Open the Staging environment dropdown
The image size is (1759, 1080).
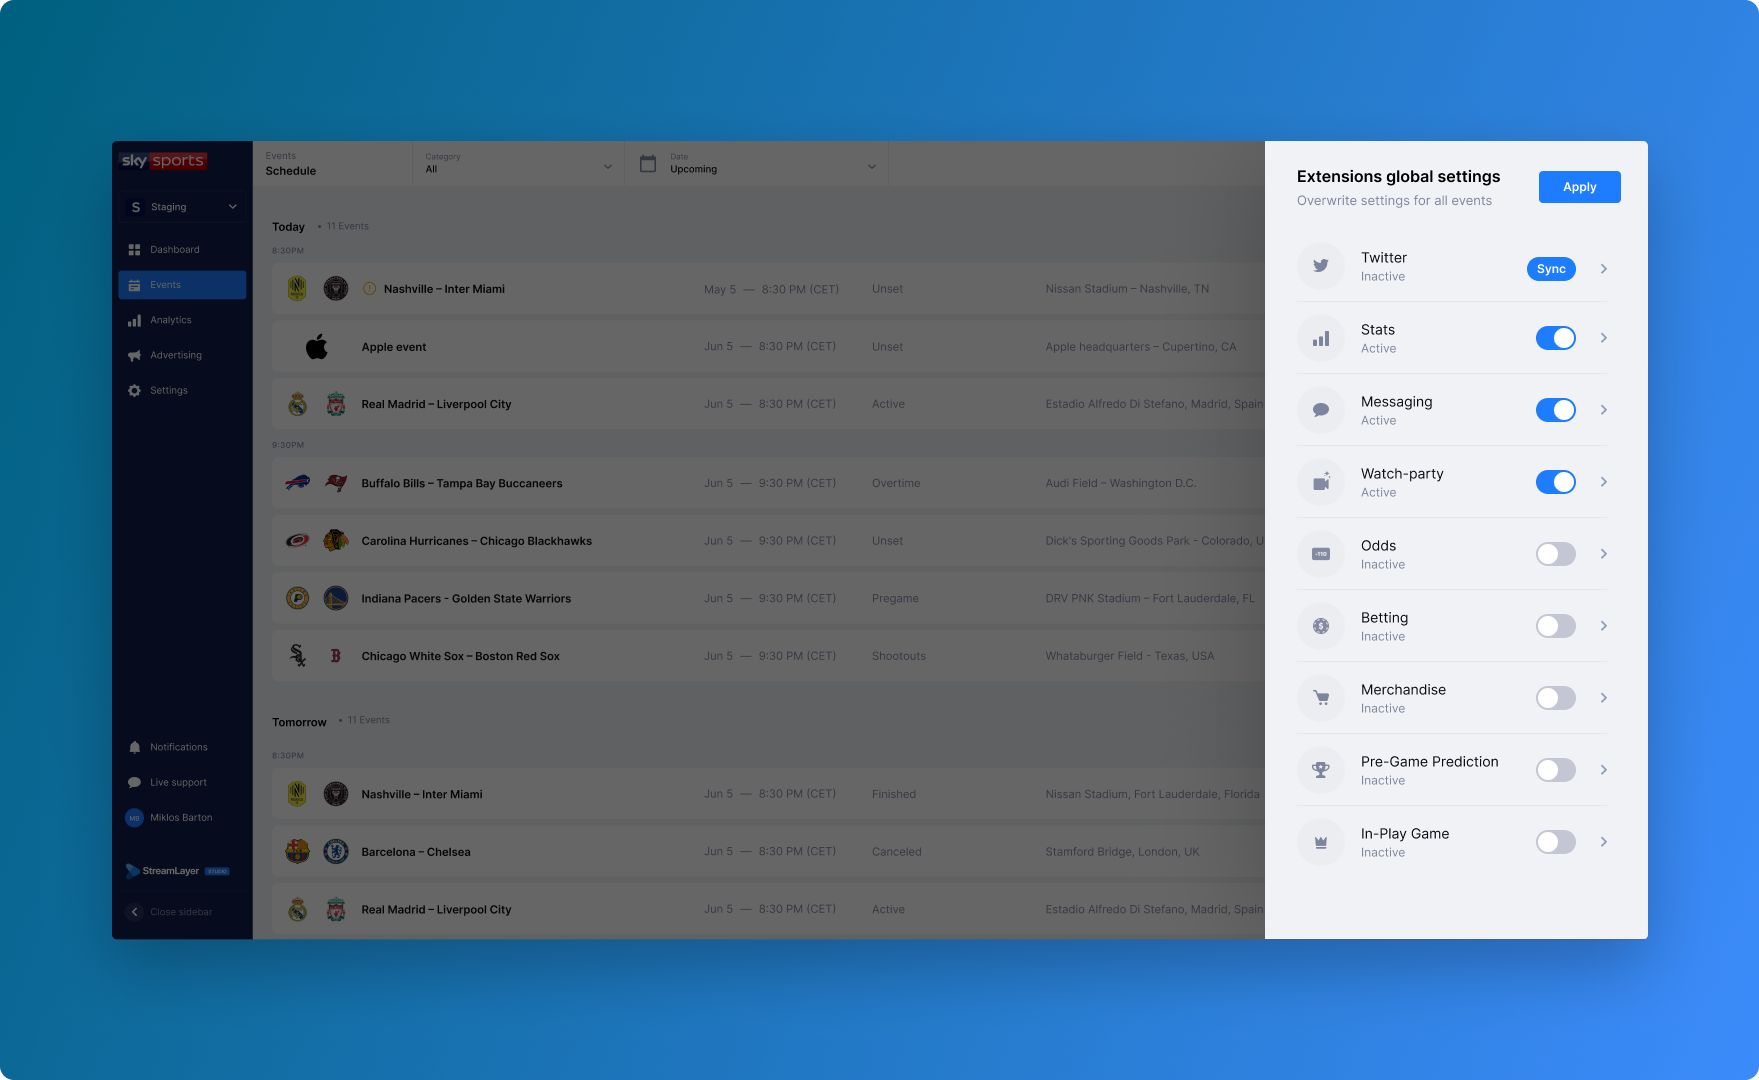[182, 207]
